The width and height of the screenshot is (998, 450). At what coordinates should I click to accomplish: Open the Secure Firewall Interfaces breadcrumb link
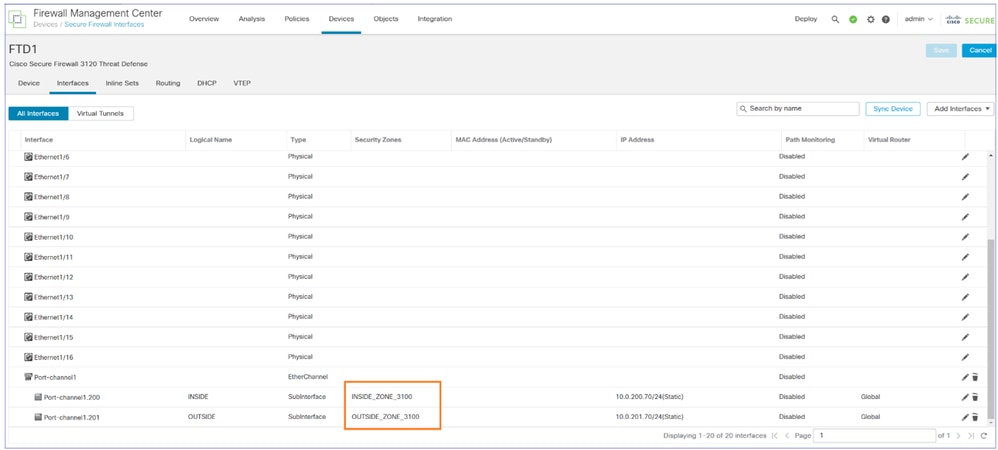tap(104, 25)
